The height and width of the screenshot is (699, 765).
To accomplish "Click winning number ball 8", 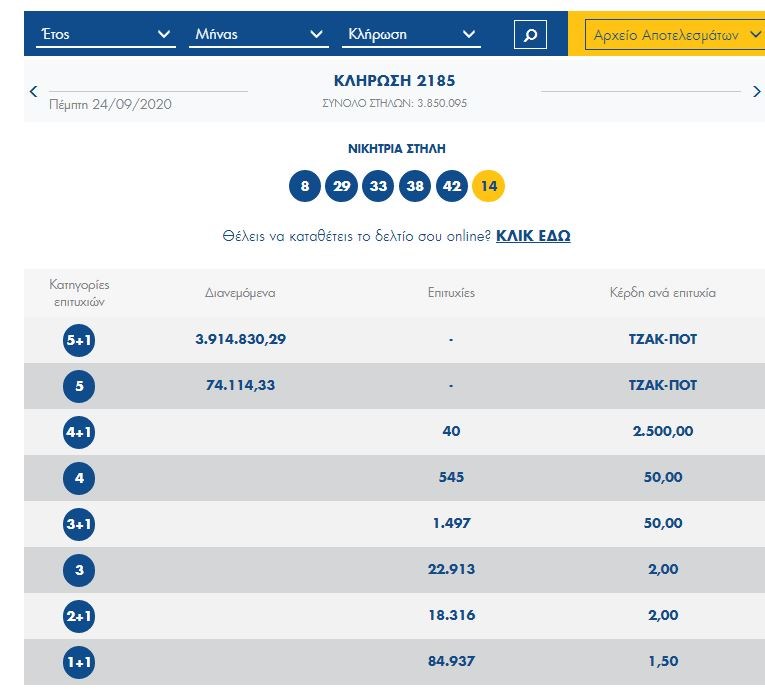I will [x=305, y=186].
